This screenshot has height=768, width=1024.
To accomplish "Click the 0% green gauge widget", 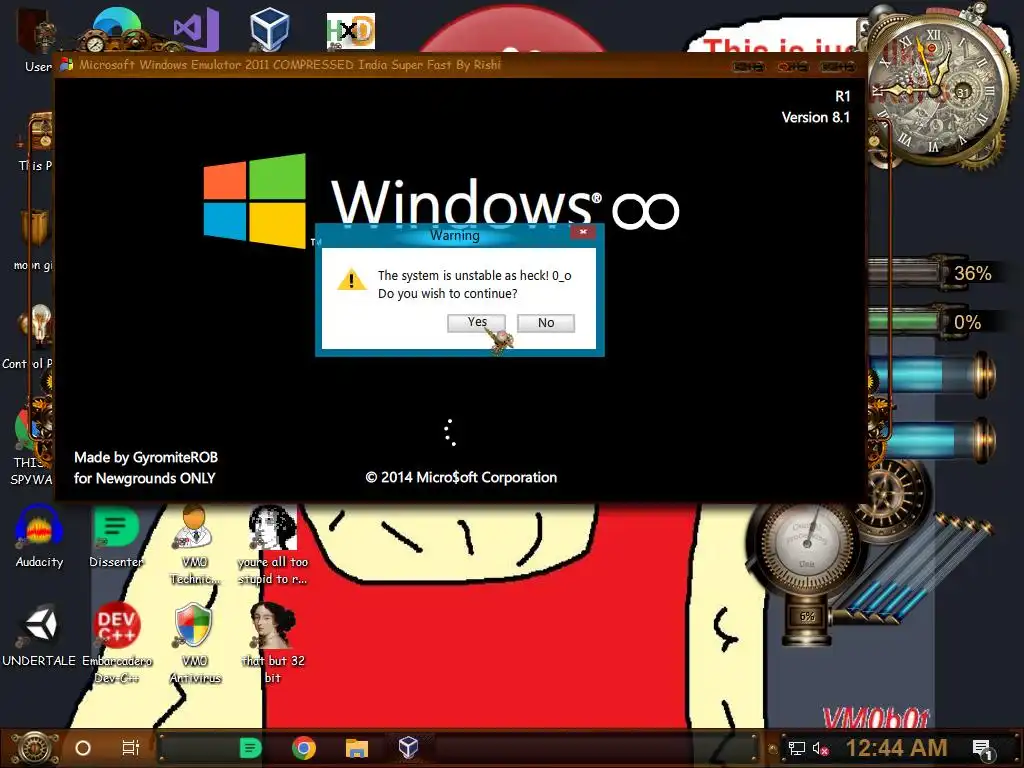I will (934, 322).
